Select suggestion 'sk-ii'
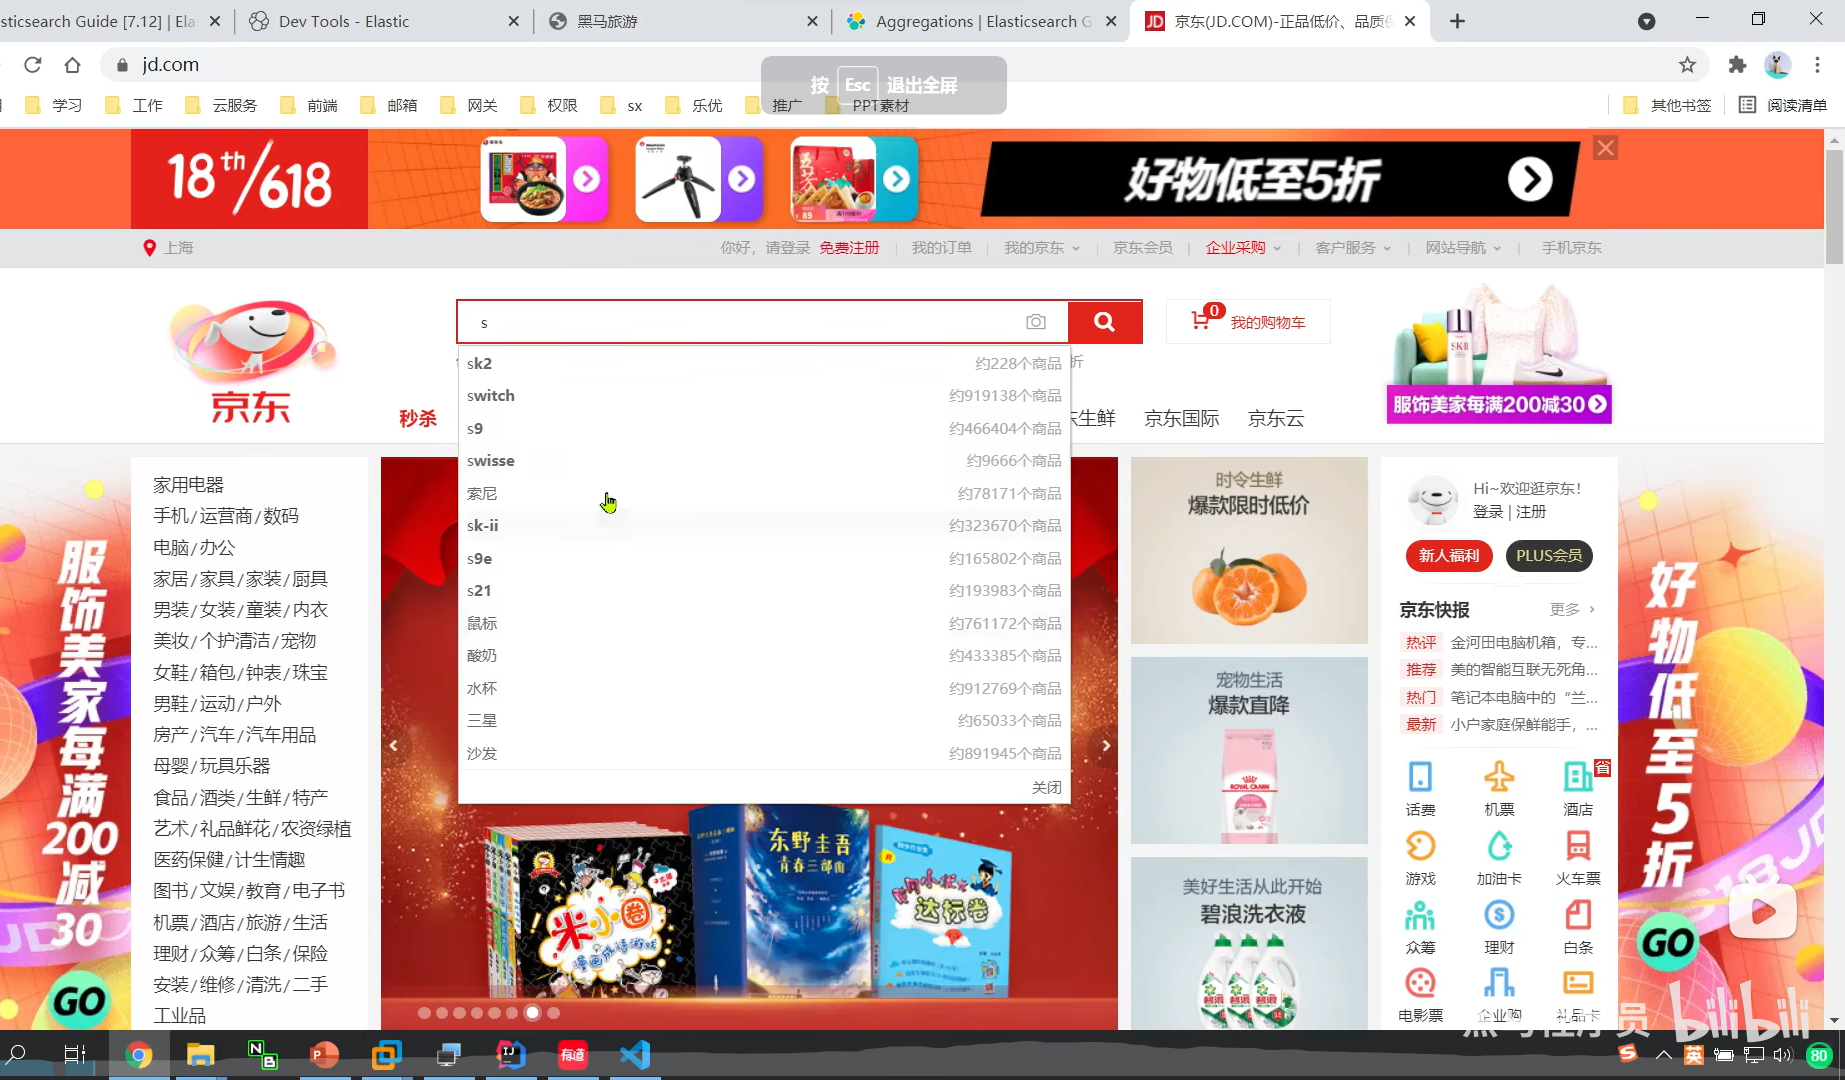This screenshot has height=1080, width=1845. [x=764, y=526]
